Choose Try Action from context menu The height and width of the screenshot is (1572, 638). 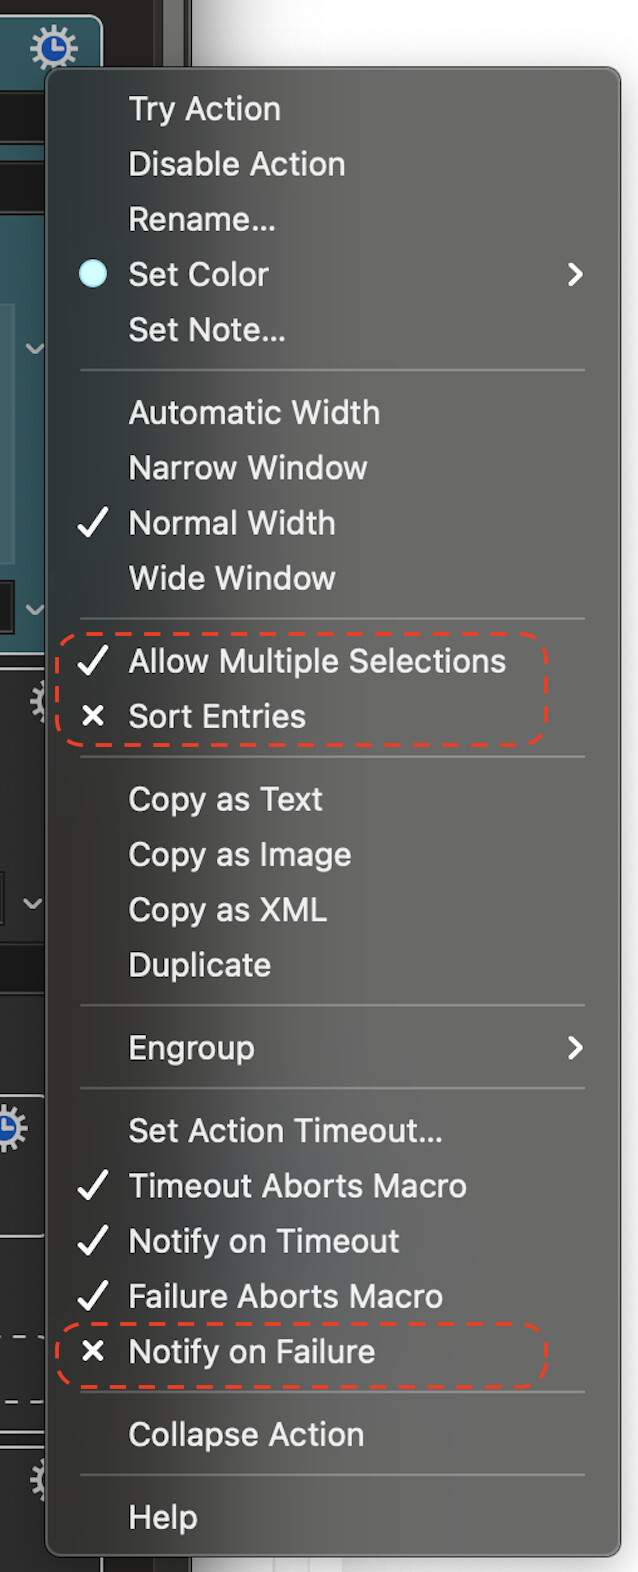[204, 109]
